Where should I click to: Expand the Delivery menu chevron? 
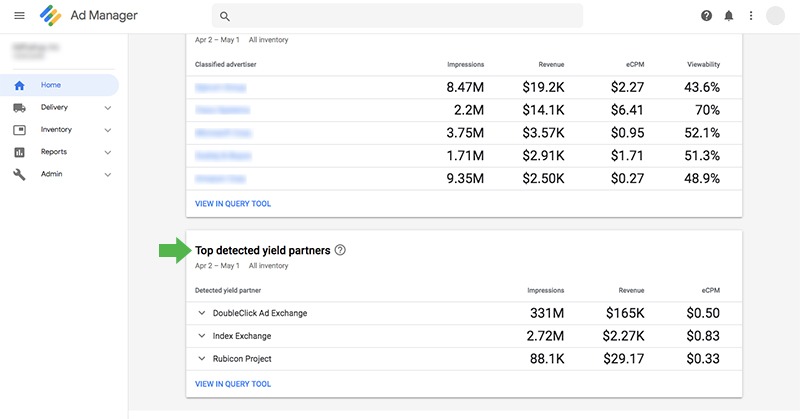point(108,108)
